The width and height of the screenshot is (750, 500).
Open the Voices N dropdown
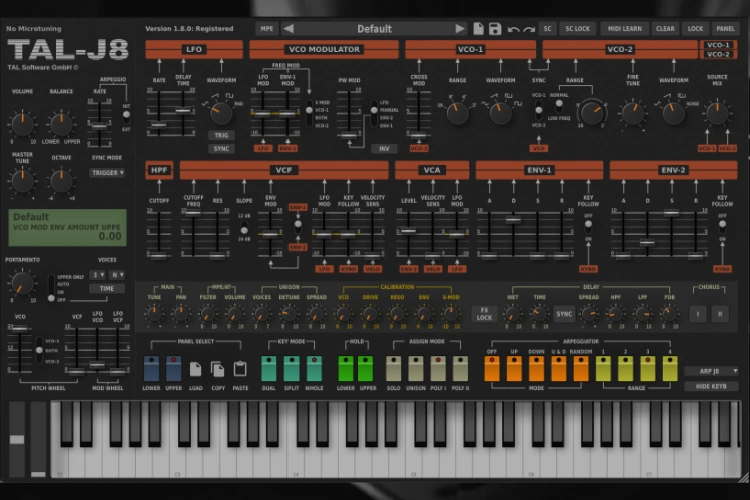coord(117,275)
